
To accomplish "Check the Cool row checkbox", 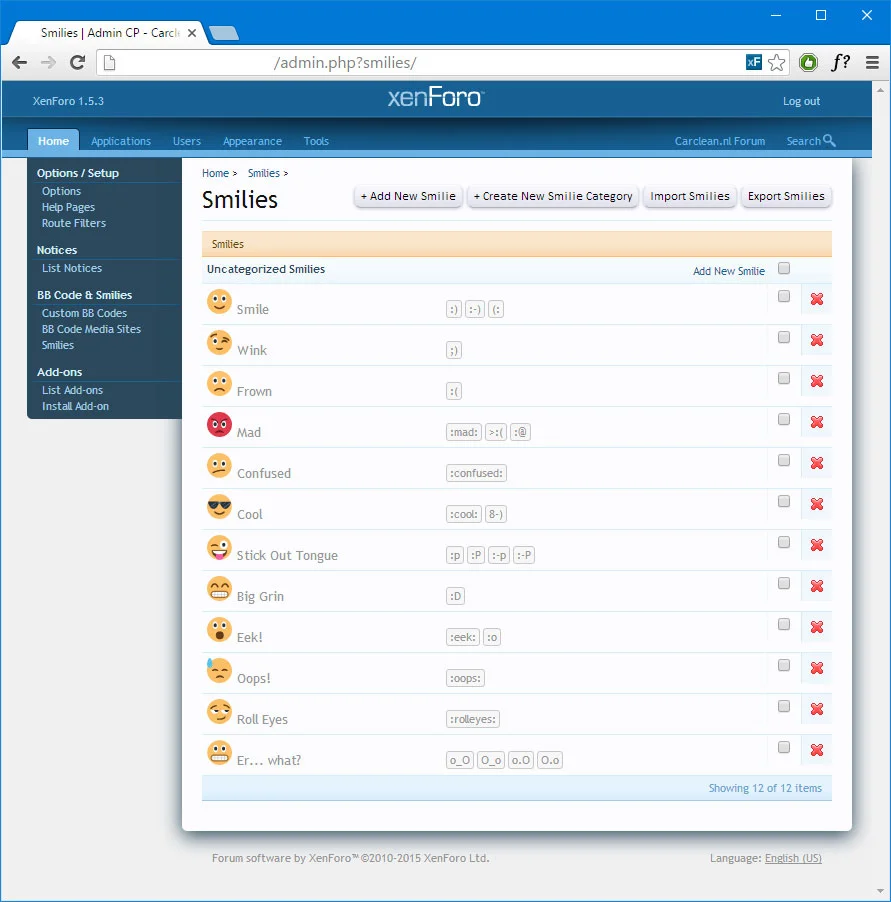I will (783, 501).
